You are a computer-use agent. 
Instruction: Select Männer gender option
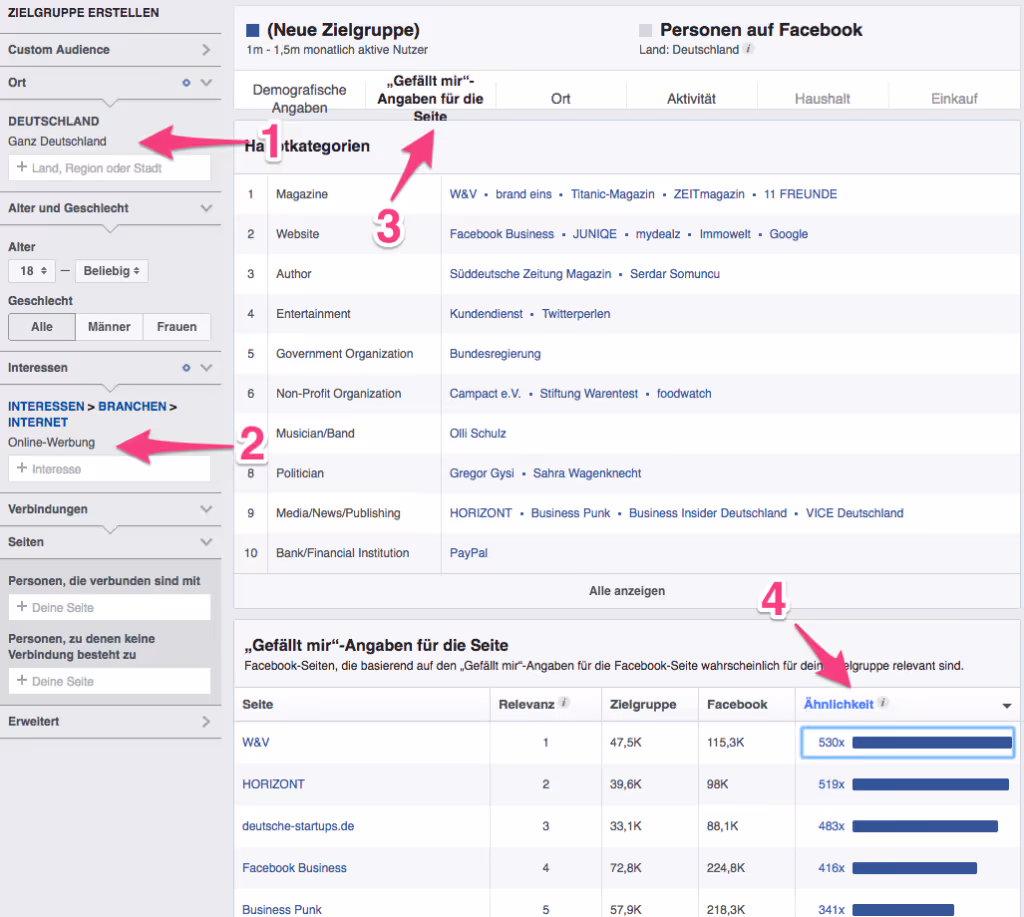[109, 327]
